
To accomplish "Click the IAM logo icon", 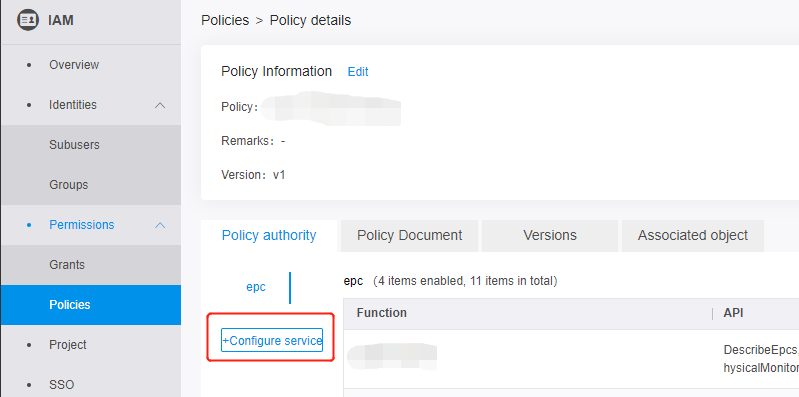I will point(28,20).
